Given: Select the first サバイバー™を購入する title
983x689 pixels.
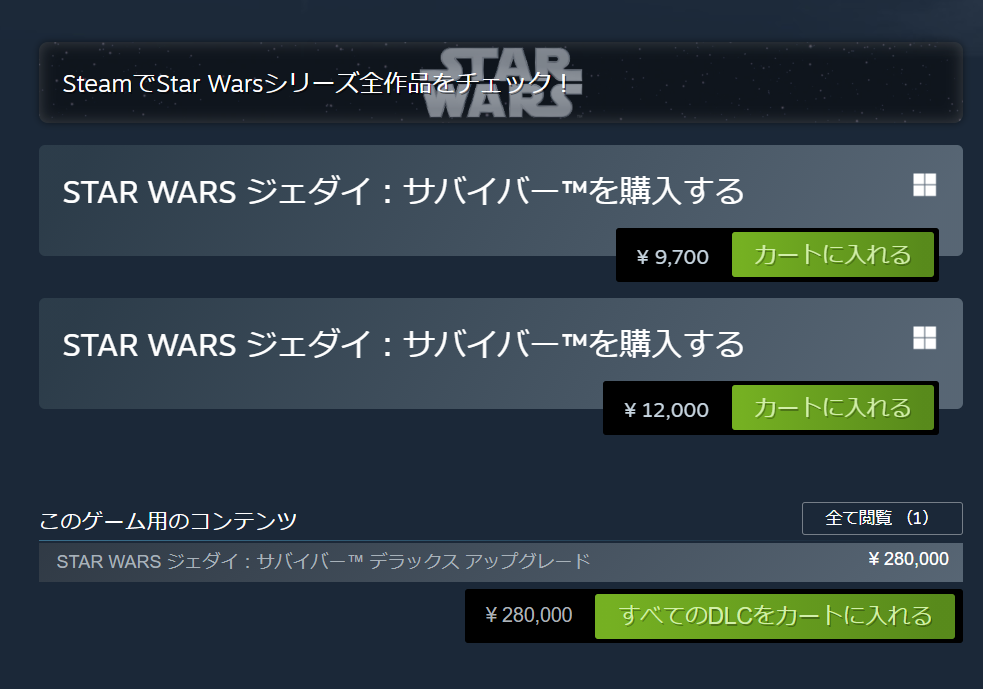Looking at the screenshot, I should pos(403,191).
